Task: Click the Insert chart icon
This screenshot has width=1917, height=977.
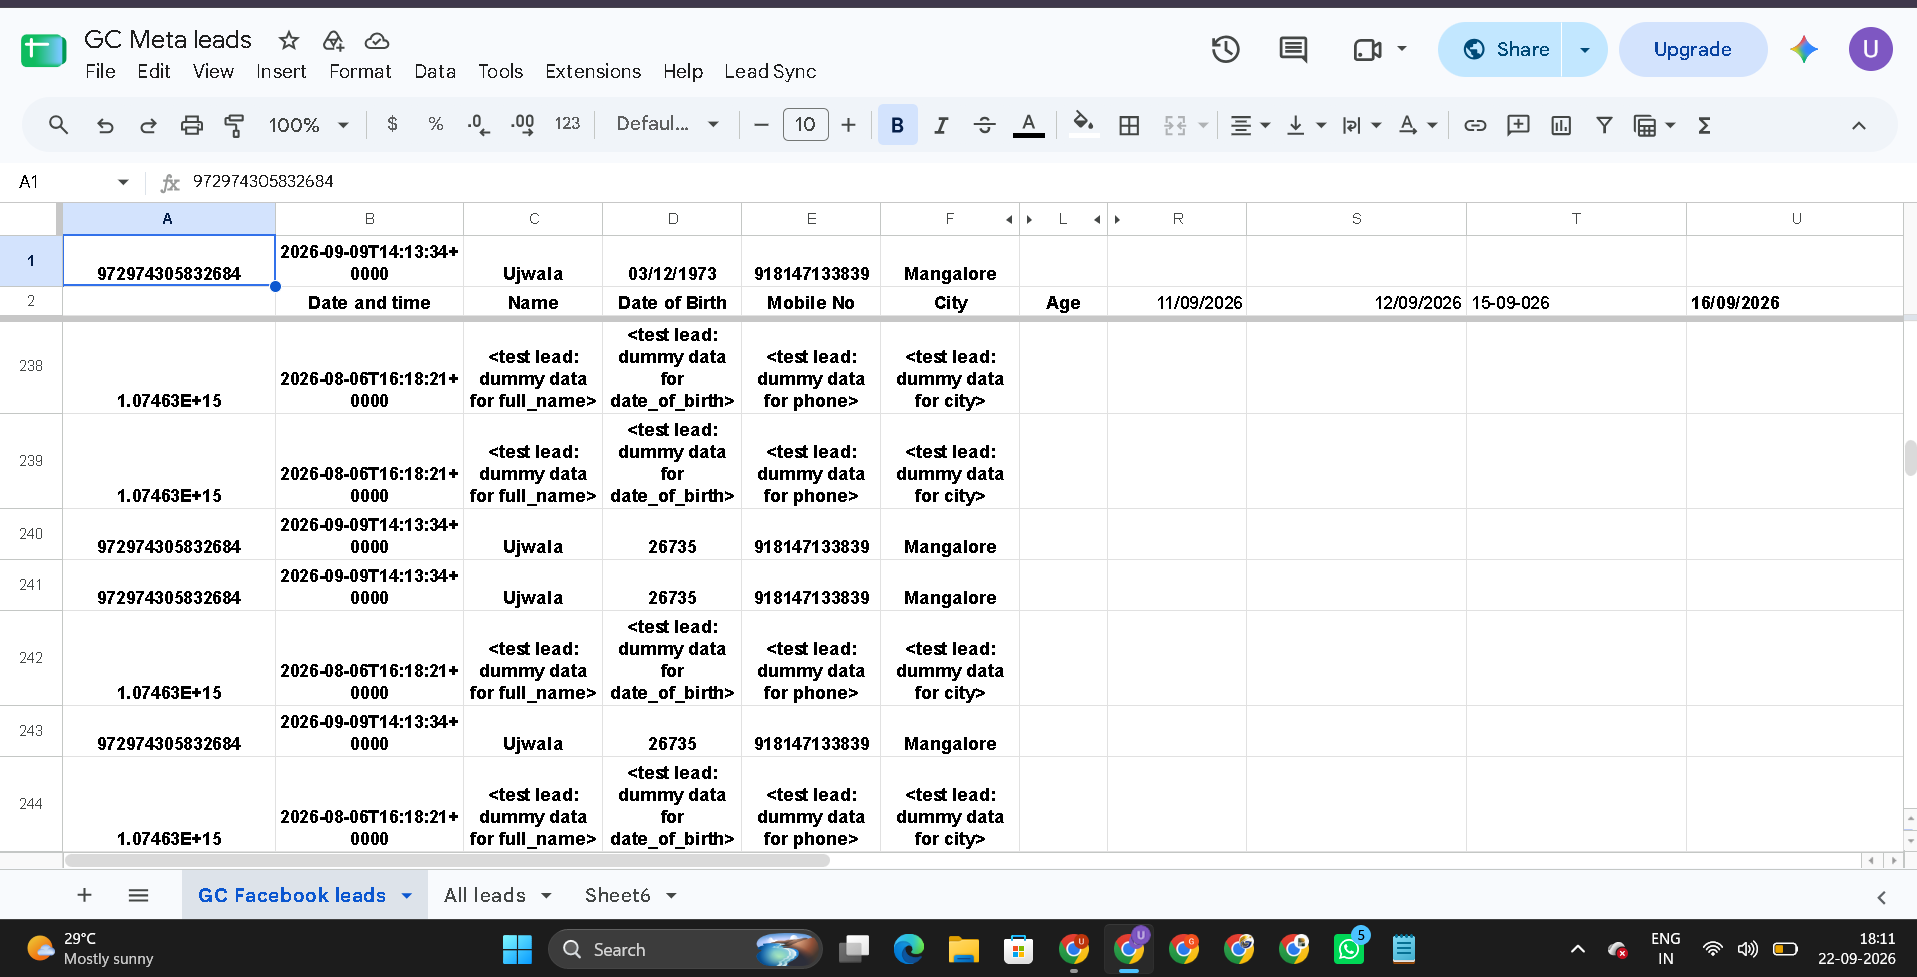Action: (1561, 125)
